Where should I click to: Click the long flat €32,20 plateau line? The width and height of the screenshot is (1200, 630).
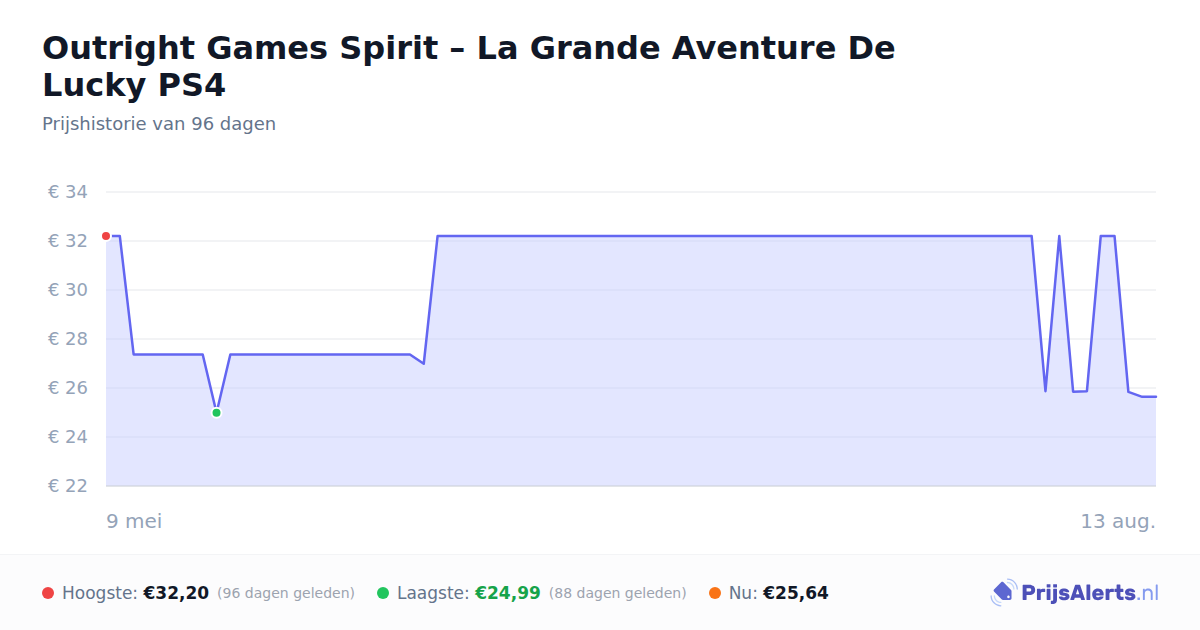click(x=734, y=236)
